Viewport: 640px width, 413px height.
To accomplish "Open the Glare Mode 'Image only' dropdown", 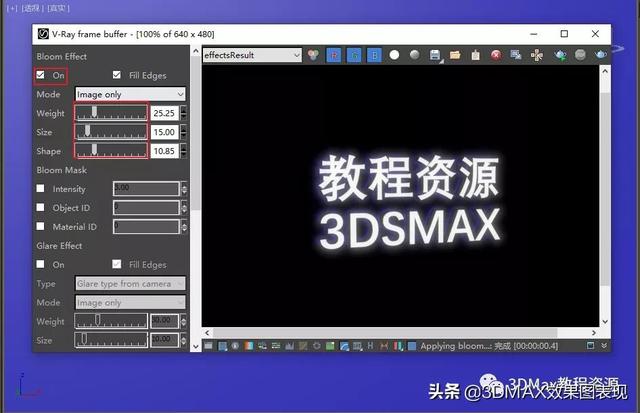I will [130, 302].
